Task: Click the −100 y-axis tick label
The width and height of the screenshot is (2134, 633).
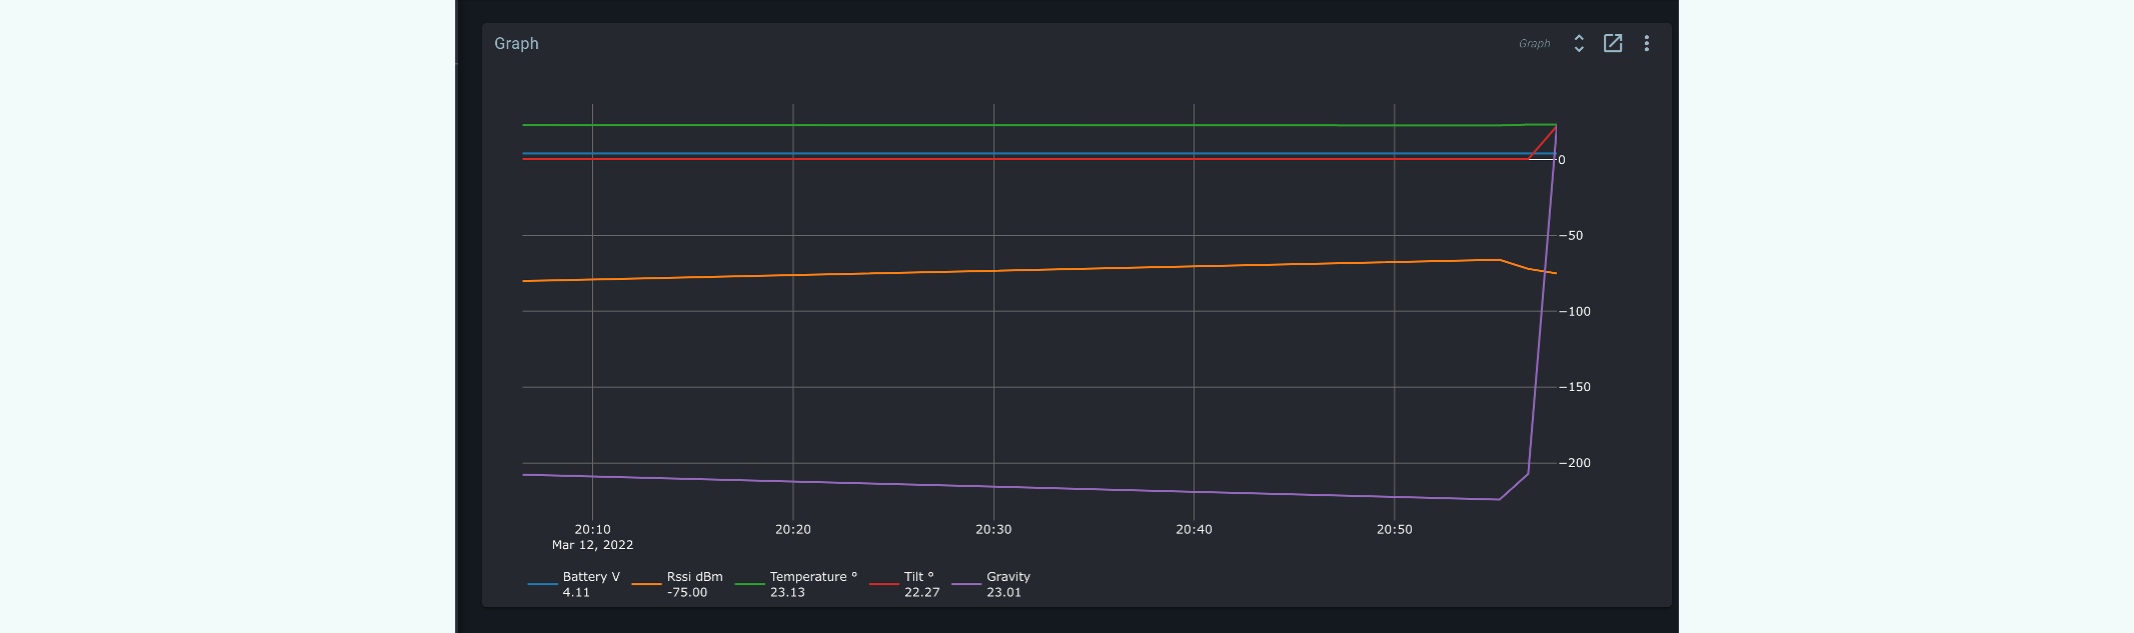Action: [1575, 312]
